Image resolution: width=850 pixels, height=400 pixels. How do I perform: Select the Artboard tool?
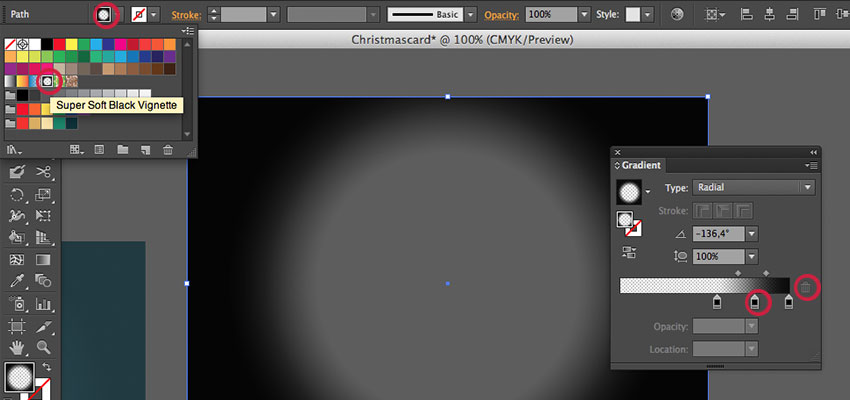tap(17, 326)
